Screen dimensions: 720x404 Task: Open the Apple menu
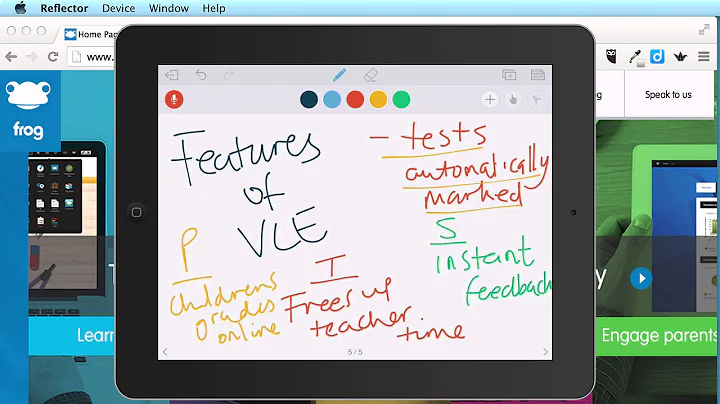pyautogui.click(x=21, y=8)
